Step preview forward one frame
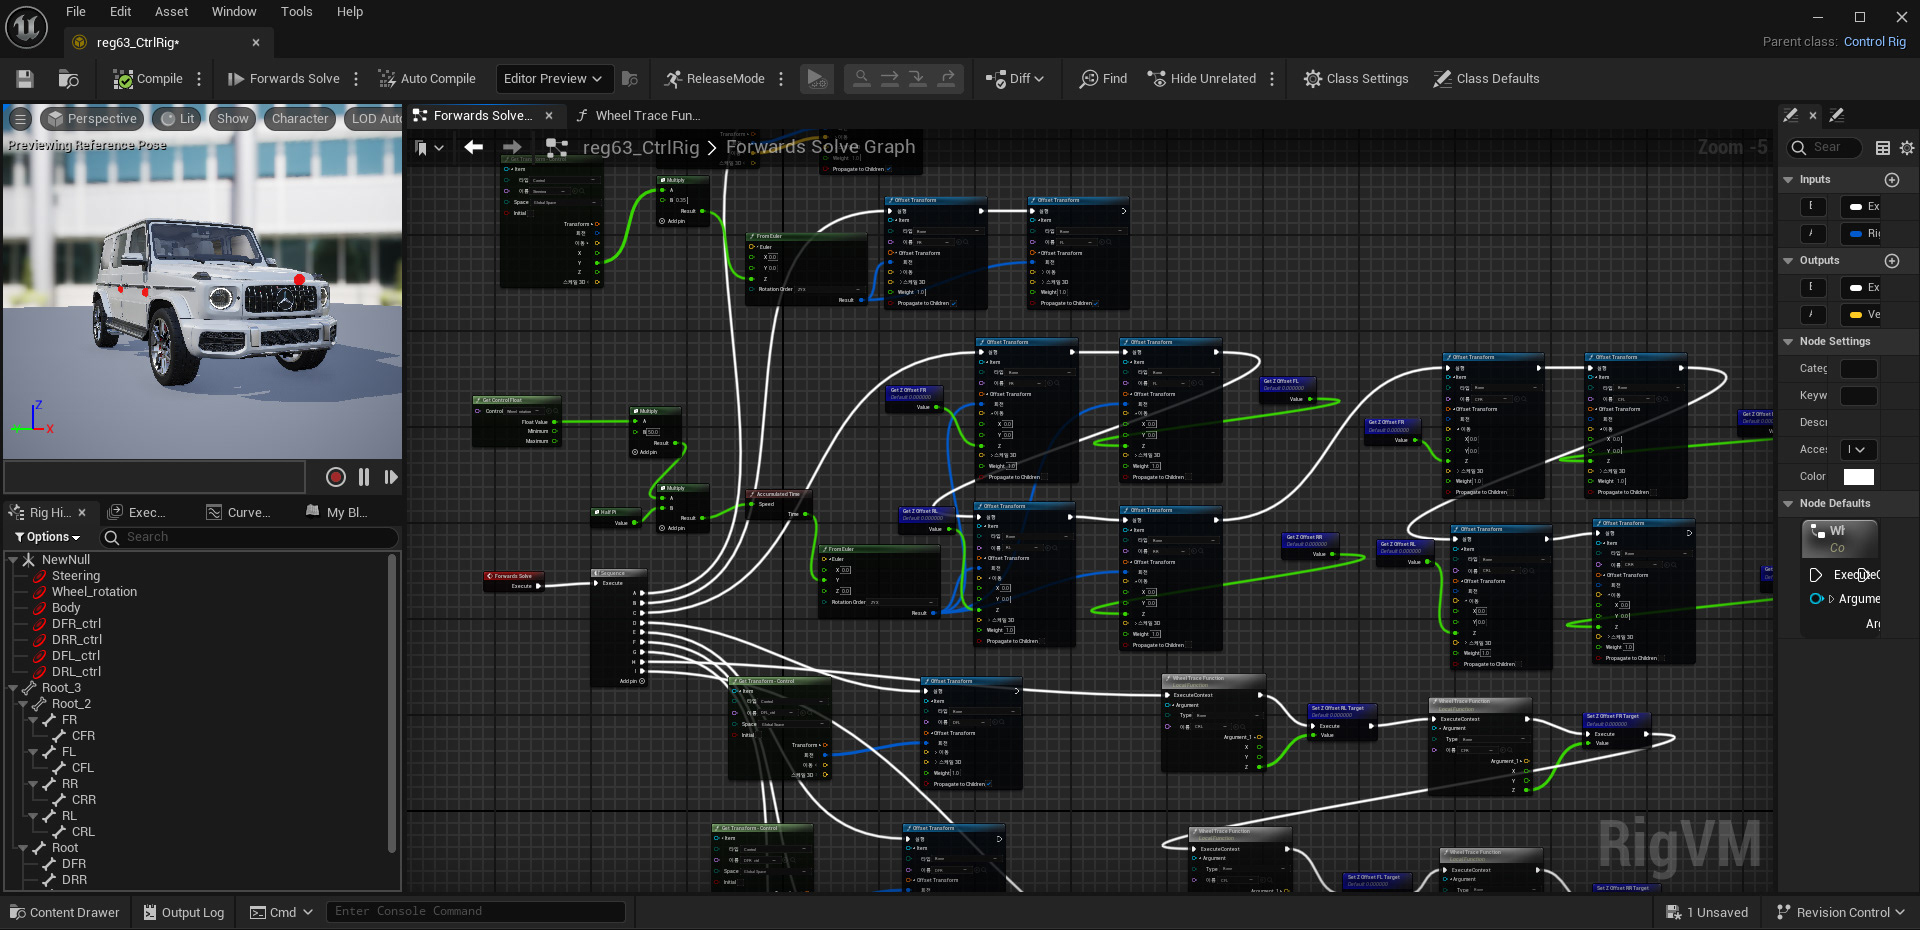The height and width of the screenshot is (930, 1920). point(391,477)
